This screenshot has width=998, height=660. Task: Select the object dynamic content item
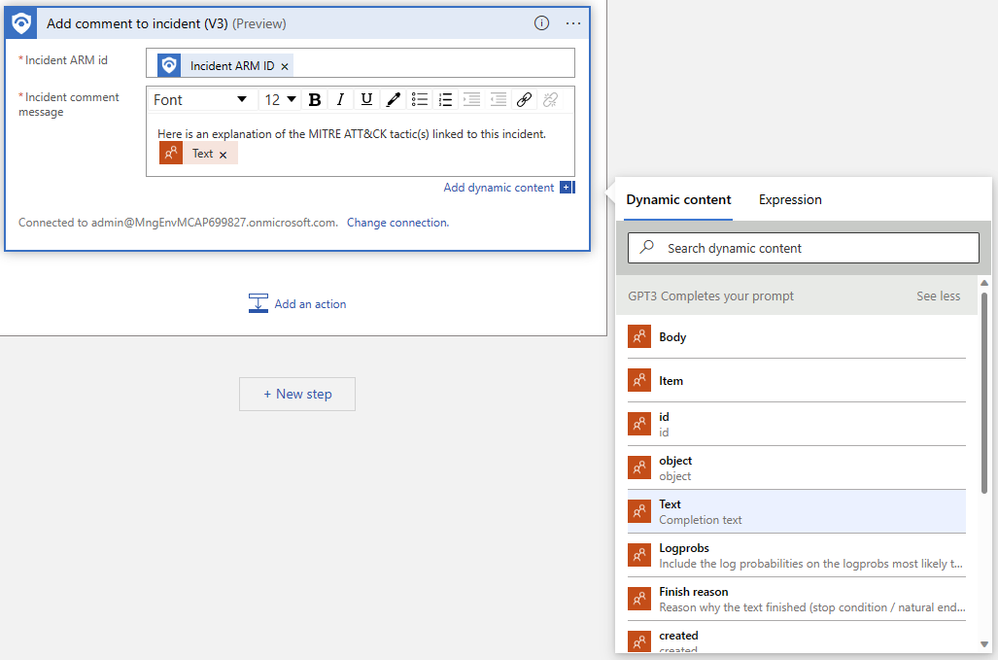[796, 468]
